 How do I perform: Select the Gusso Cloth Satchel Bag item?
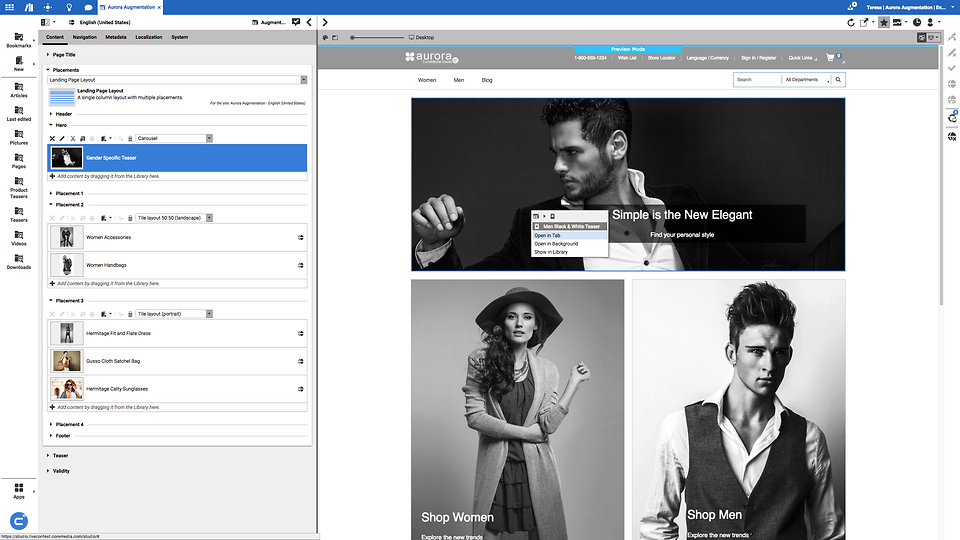tap(178, 361)
